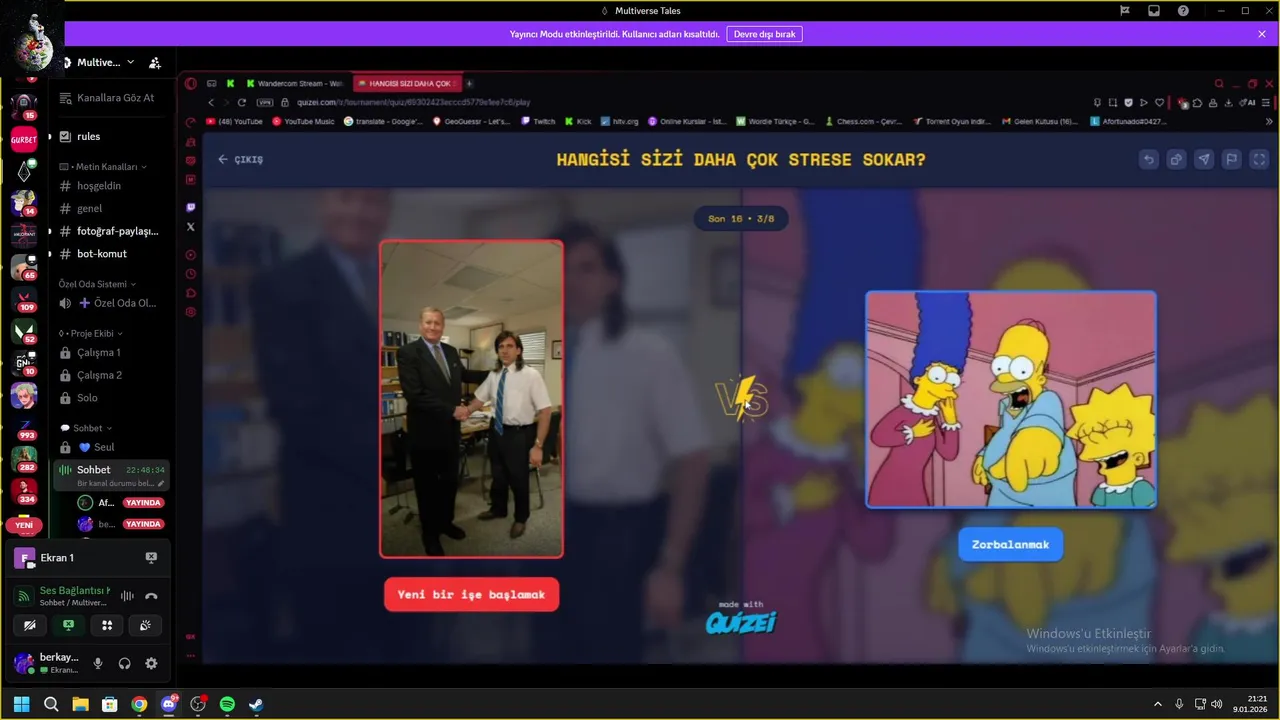Open activities launcher in voice panel
This screenshot has height=720, width=1280.
pos(107,625)
